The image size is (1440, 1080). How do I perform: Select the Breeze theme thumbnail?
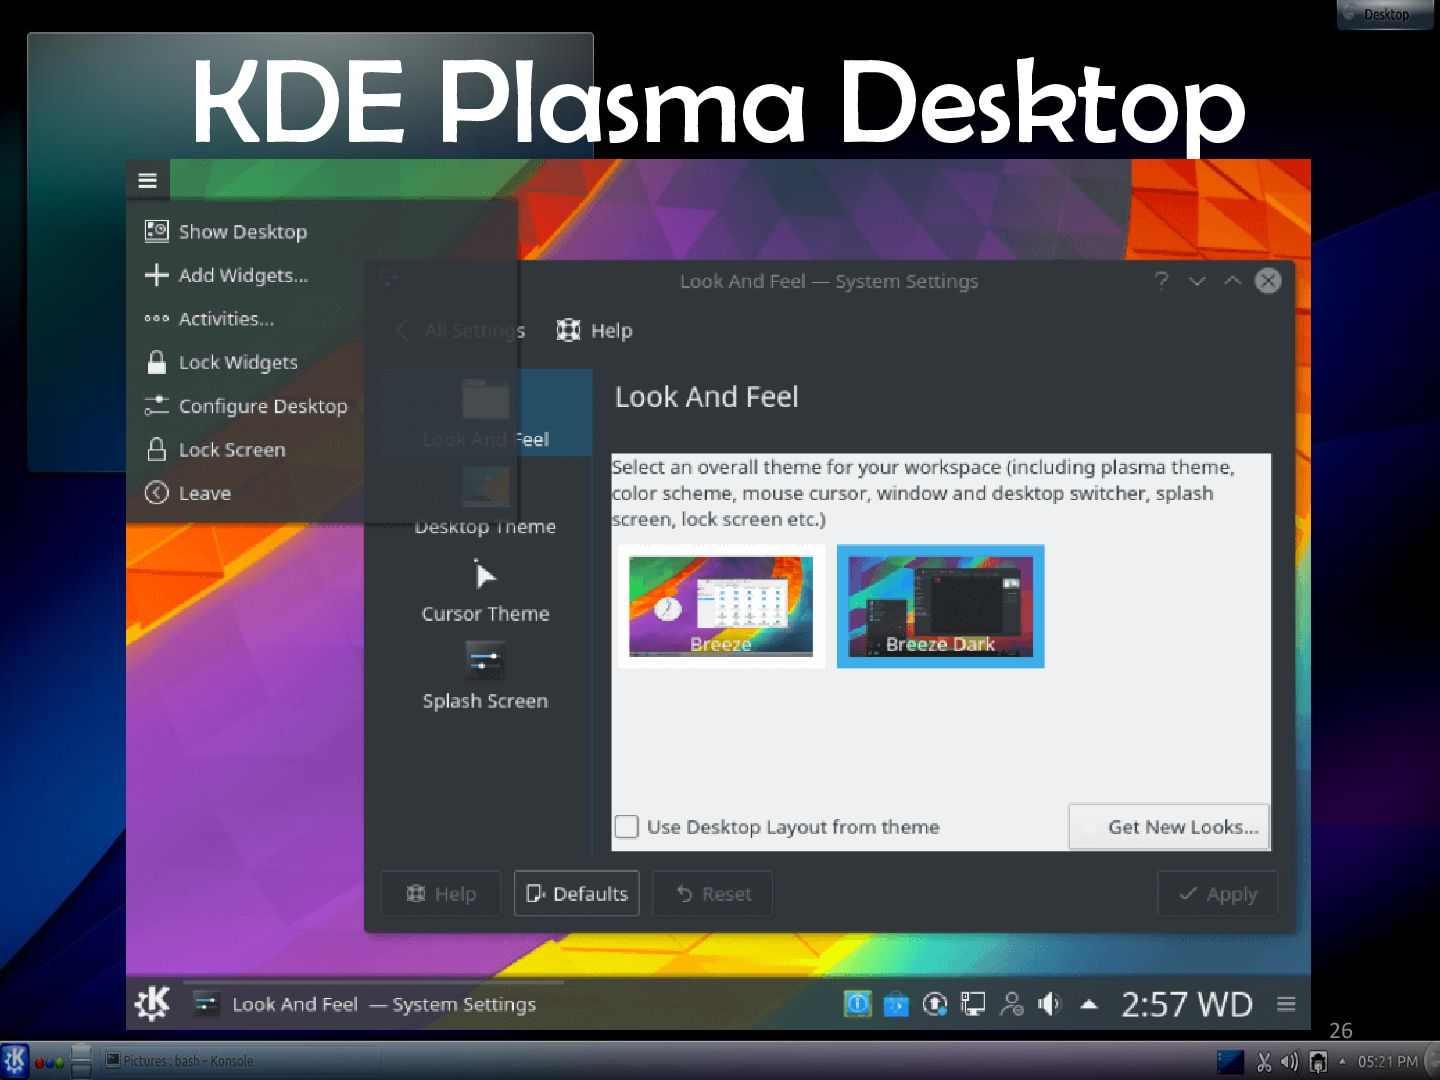coord(721,606)
